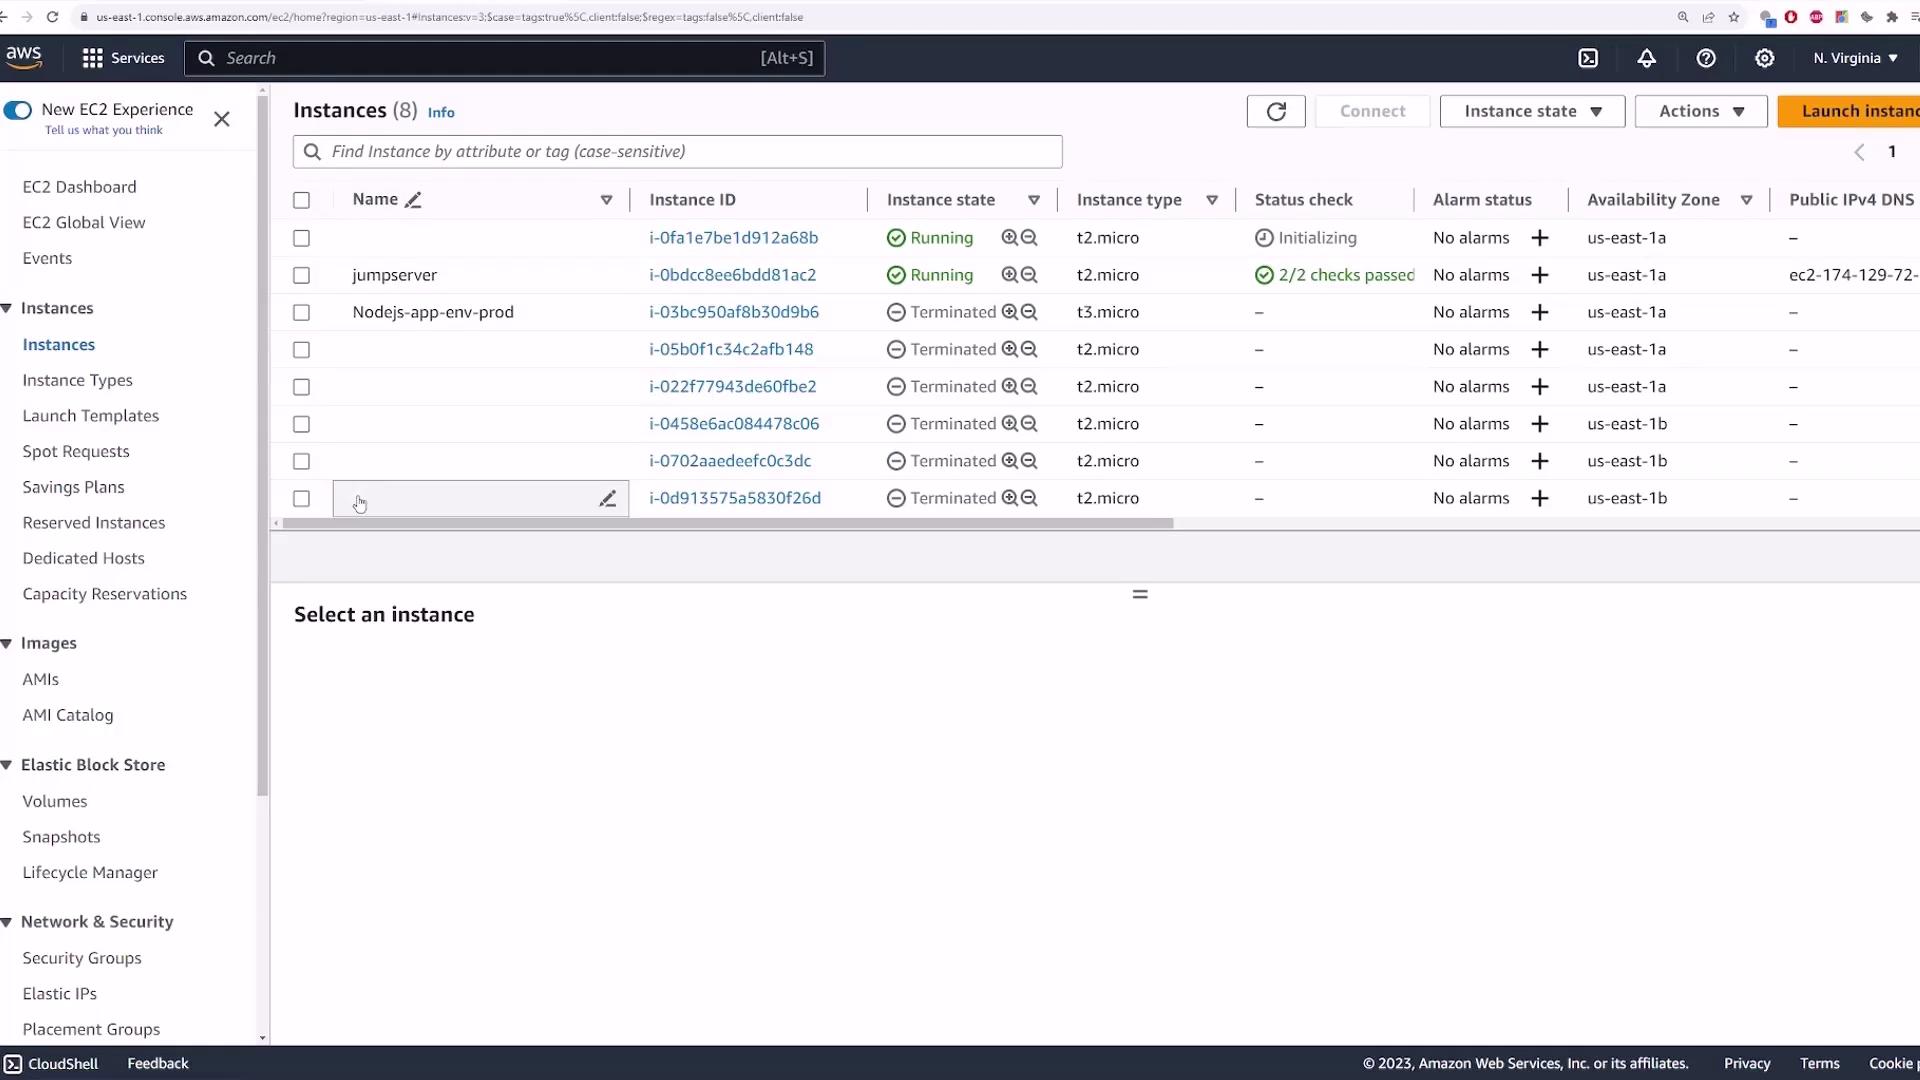Zoom in on the Running filter in the first row
Screen dimensions: 1920x1080
coord(1010,238)
